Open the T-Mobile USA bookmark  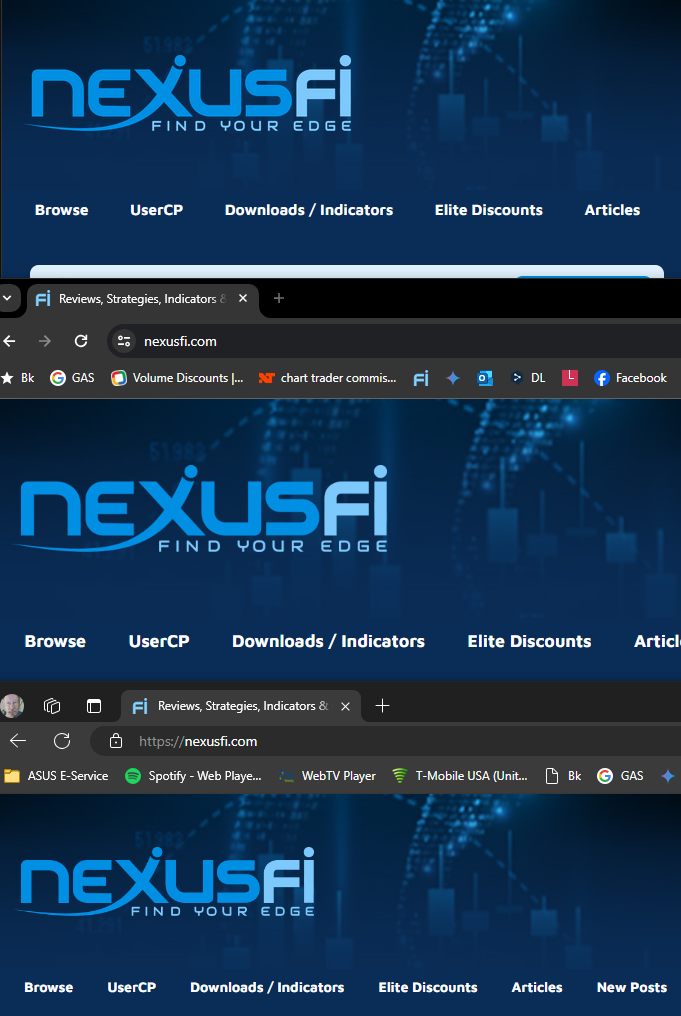click(460, 776)
